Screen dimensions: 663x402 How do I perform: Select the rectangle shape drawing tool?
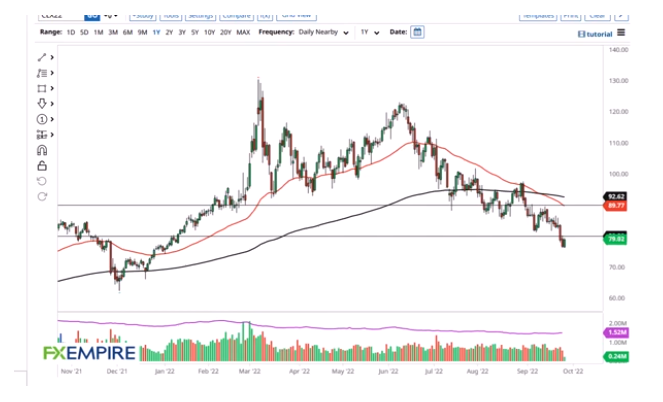click(x=42, y=88)
